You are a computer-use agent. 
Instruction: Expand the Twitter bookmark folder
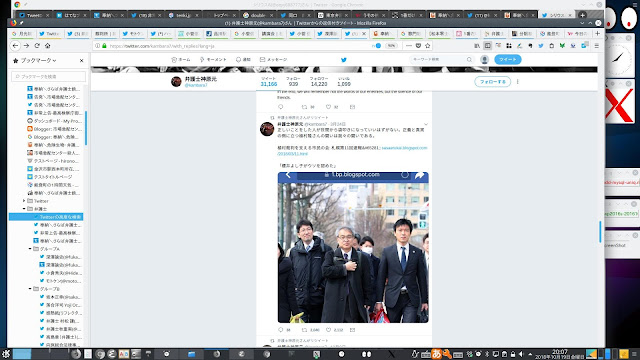click(24, 201)
